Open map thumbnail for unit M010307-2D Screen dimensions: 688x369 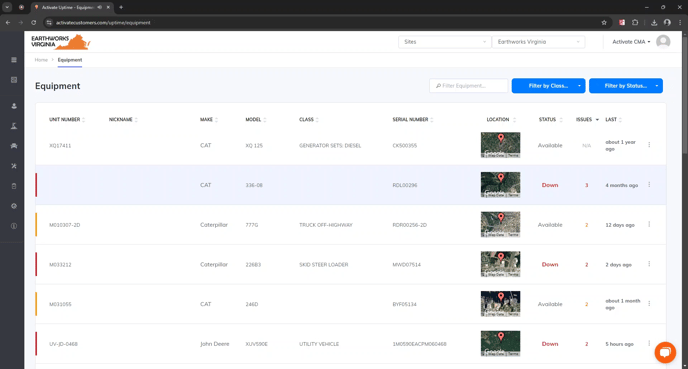pyautogui.click(x=500, y=224)
